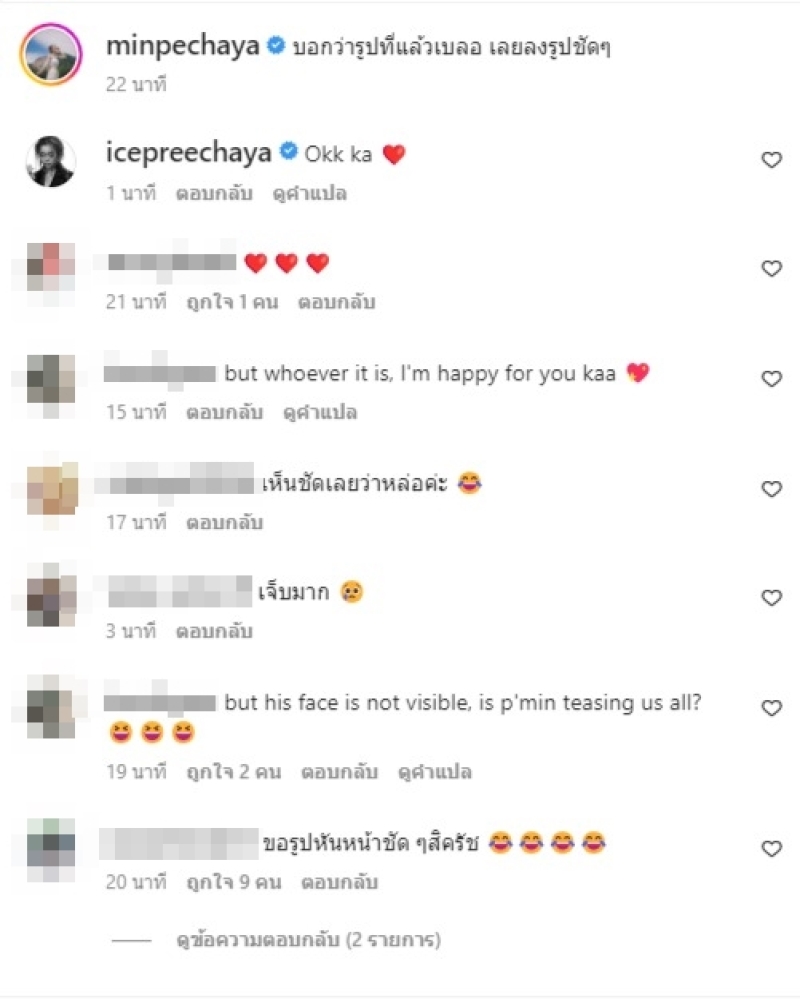Open minpechaya's profile picture story
The height and width of the screenshot is (999, 800).
tap(51, 54)
